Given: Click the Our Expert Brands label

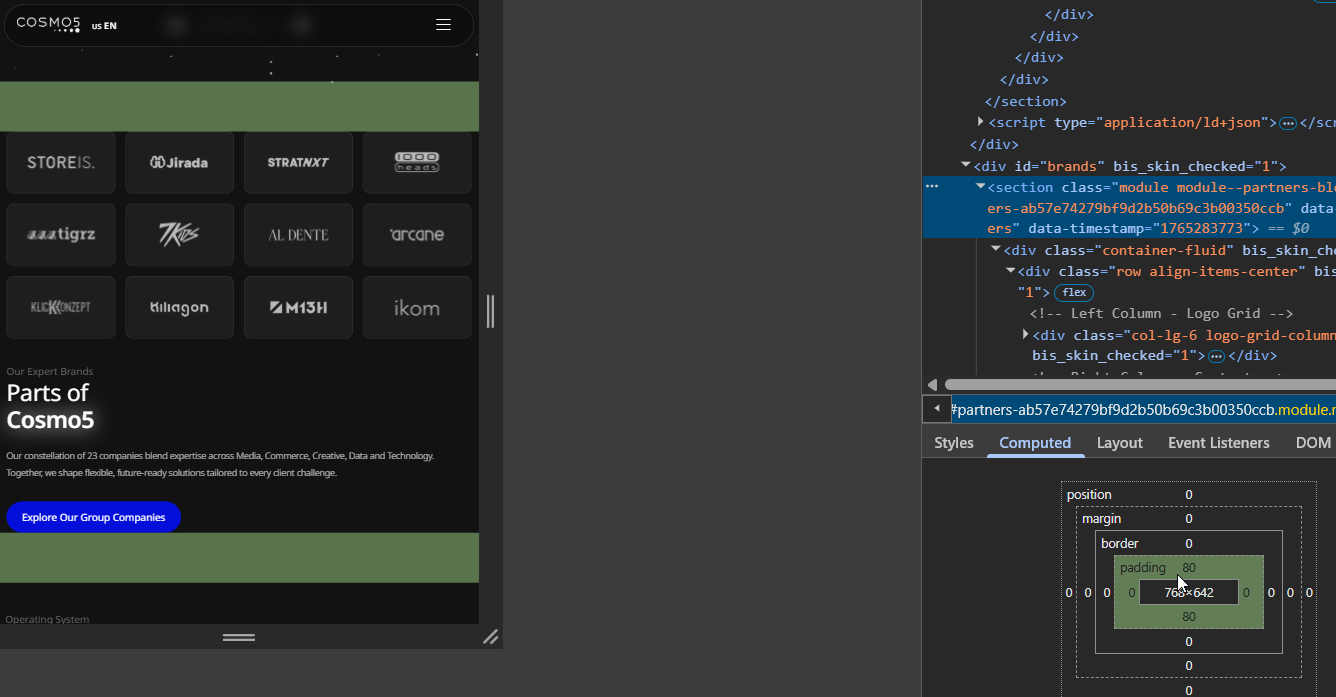Looking at the screenshot, I should coord(49,371).
